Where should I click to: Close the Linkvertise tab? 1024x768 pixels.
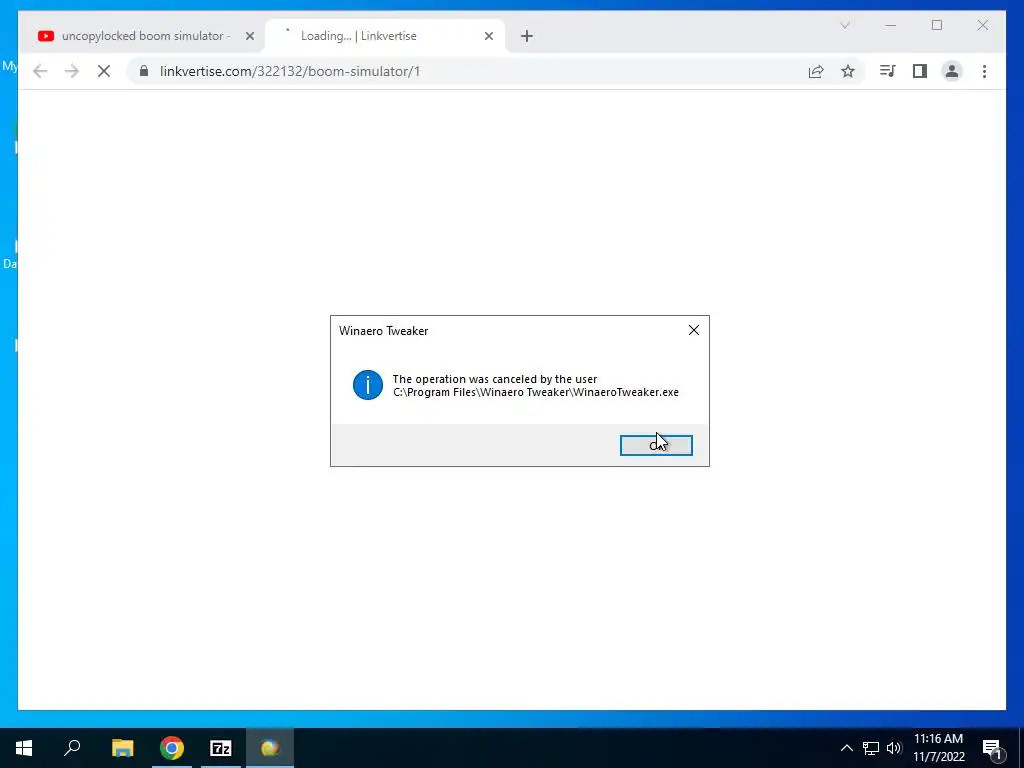(x=488, y=36)
